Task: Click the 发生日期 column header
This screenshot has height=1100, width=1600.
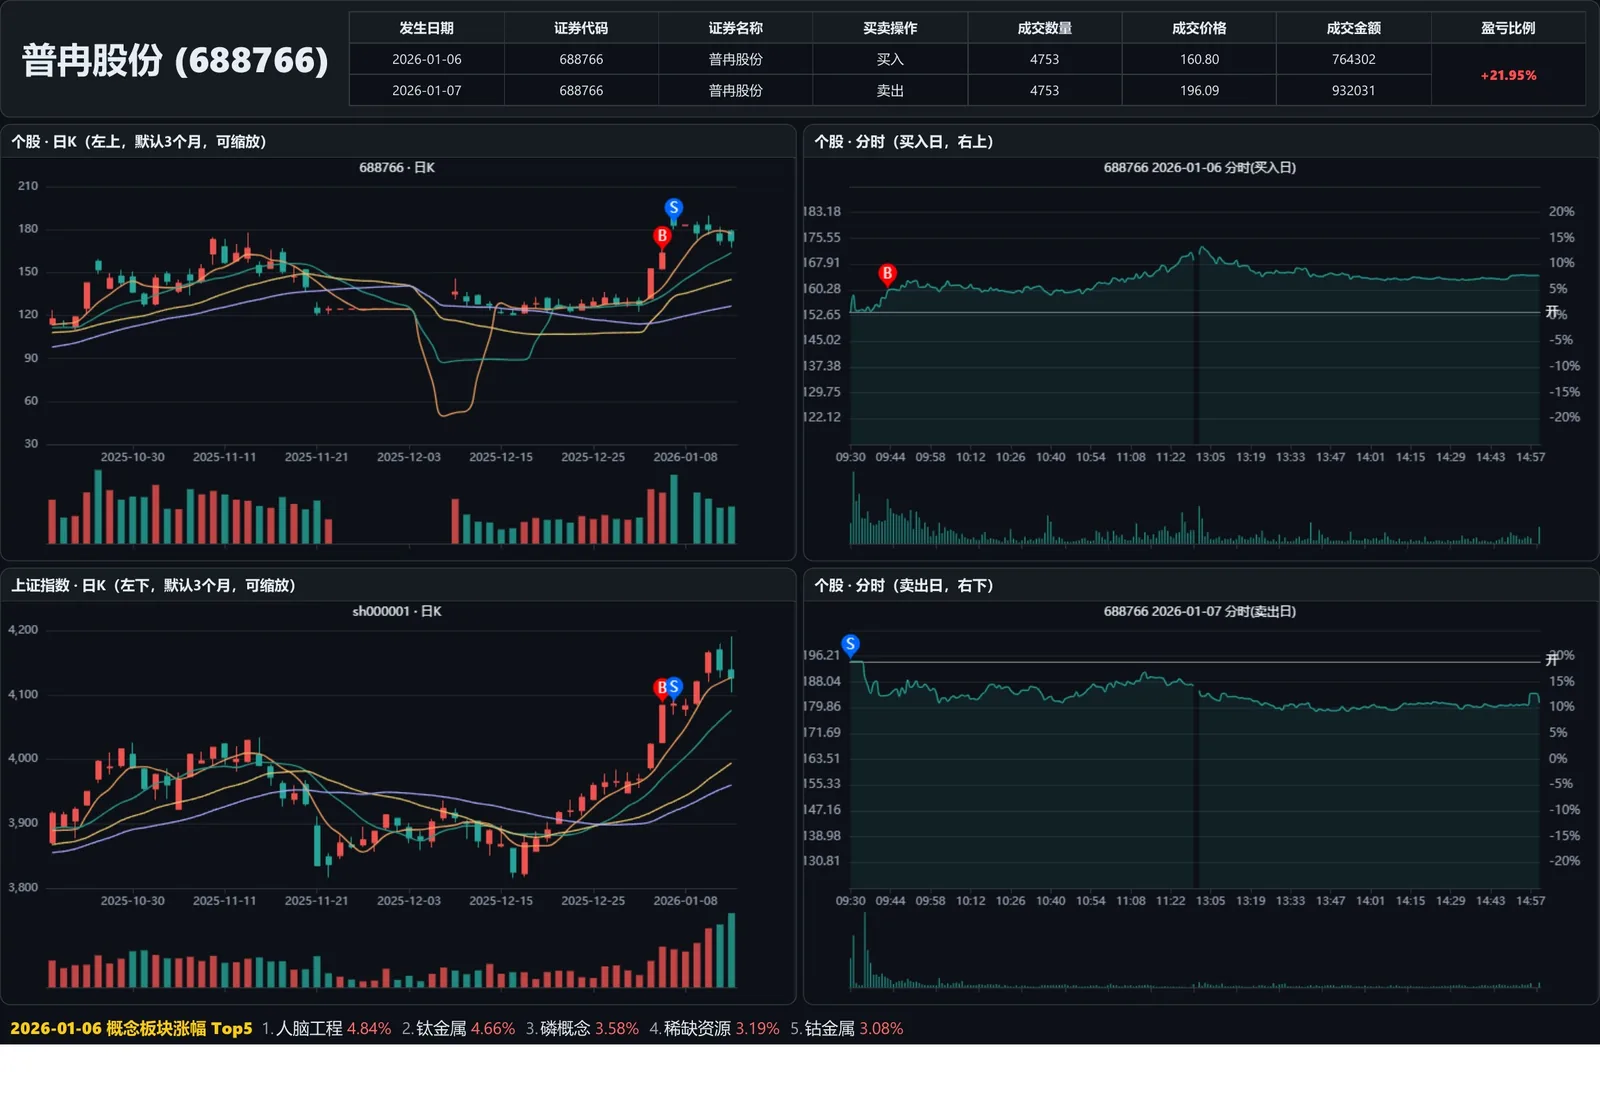Action: (x=426, y=28)
